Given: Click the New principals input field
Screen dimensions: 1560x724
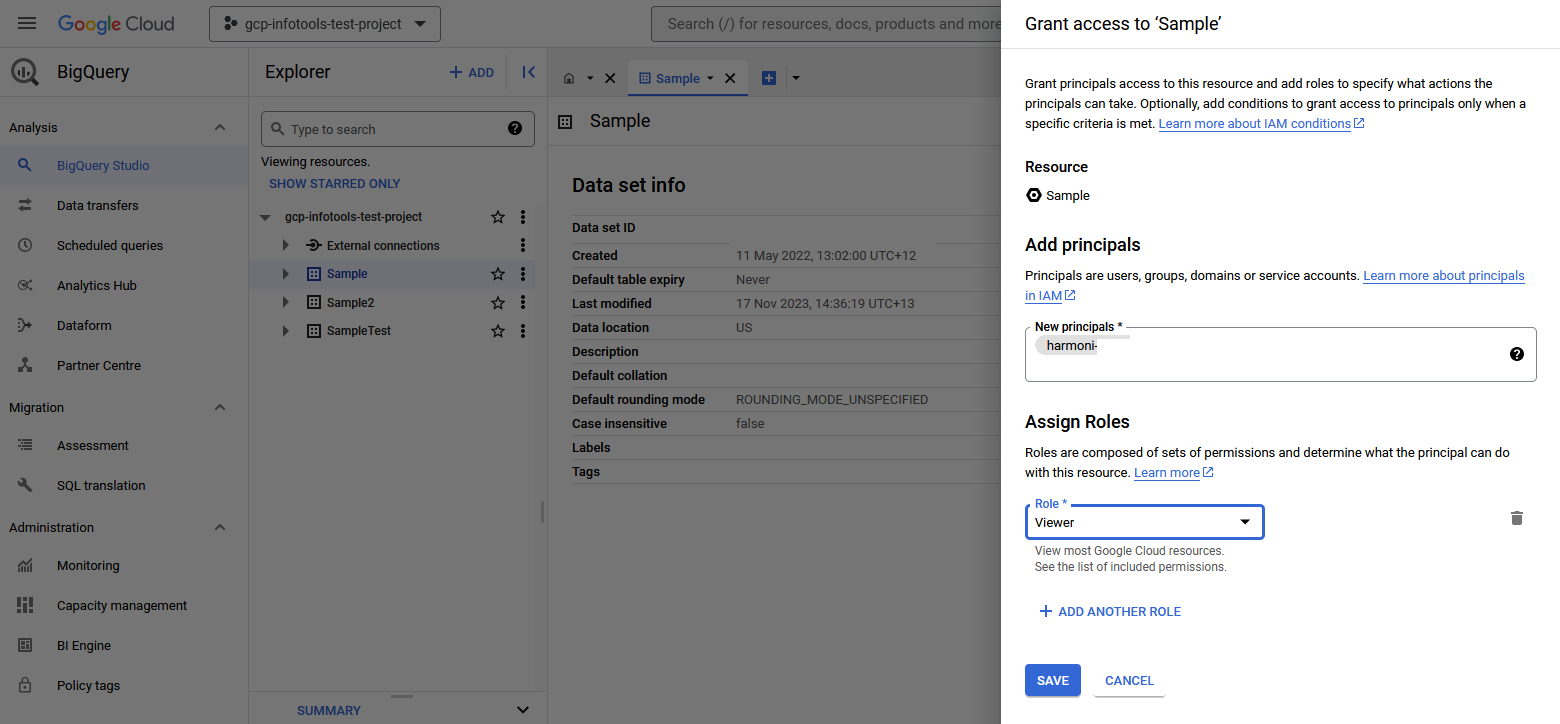Looking at the screenshot, I should point(1281,354).
